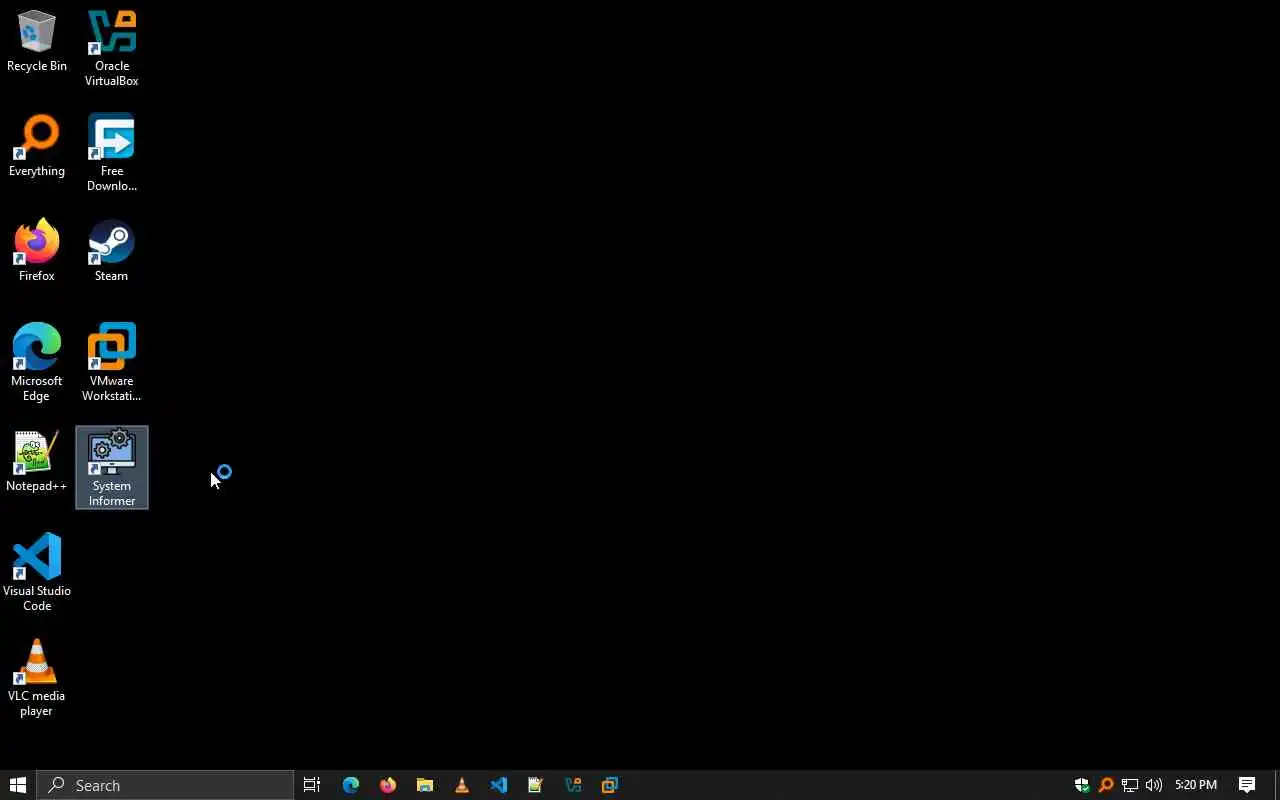Select the Visual Studio Code desktop shortcut
The image size is (1280, 800).
(x=37, y=573)
